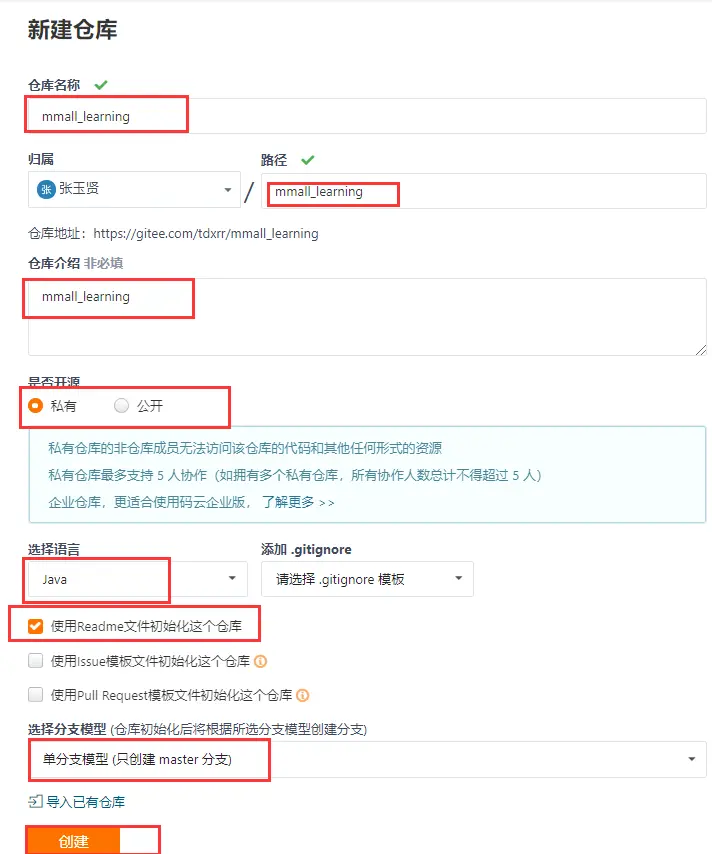The width and height of the screenshot is (712, 854).
Task: Expand the Java language dropdown
Action: [x=138, y=579]
